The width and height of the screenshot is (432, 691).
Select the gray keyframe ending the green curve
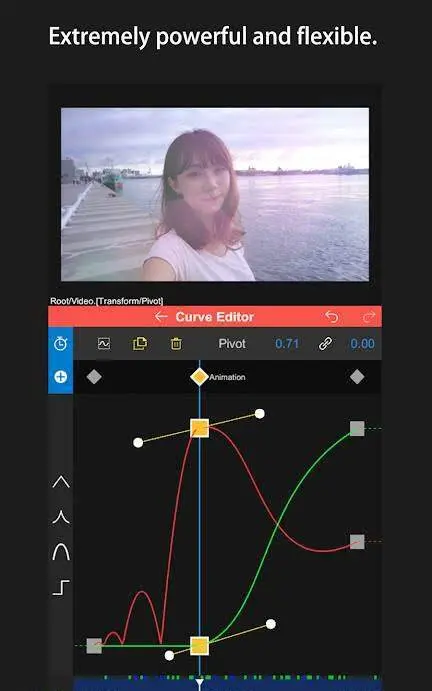click(x=357, y=428)
